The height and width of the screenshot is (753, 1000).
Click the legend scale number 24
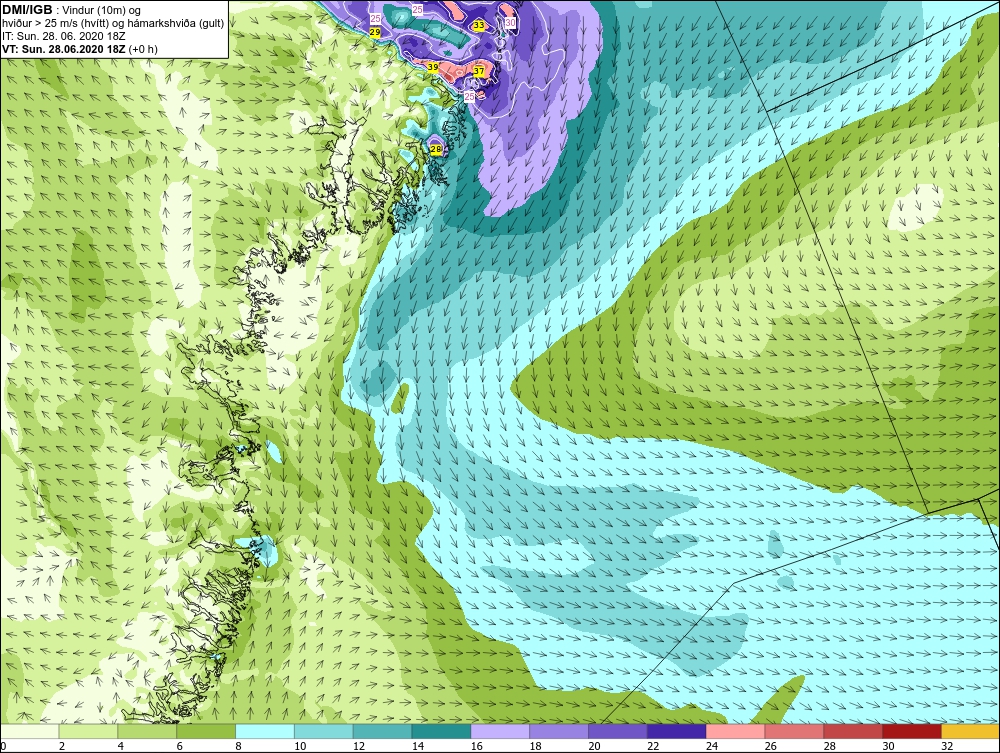click(x=712, y=746)
